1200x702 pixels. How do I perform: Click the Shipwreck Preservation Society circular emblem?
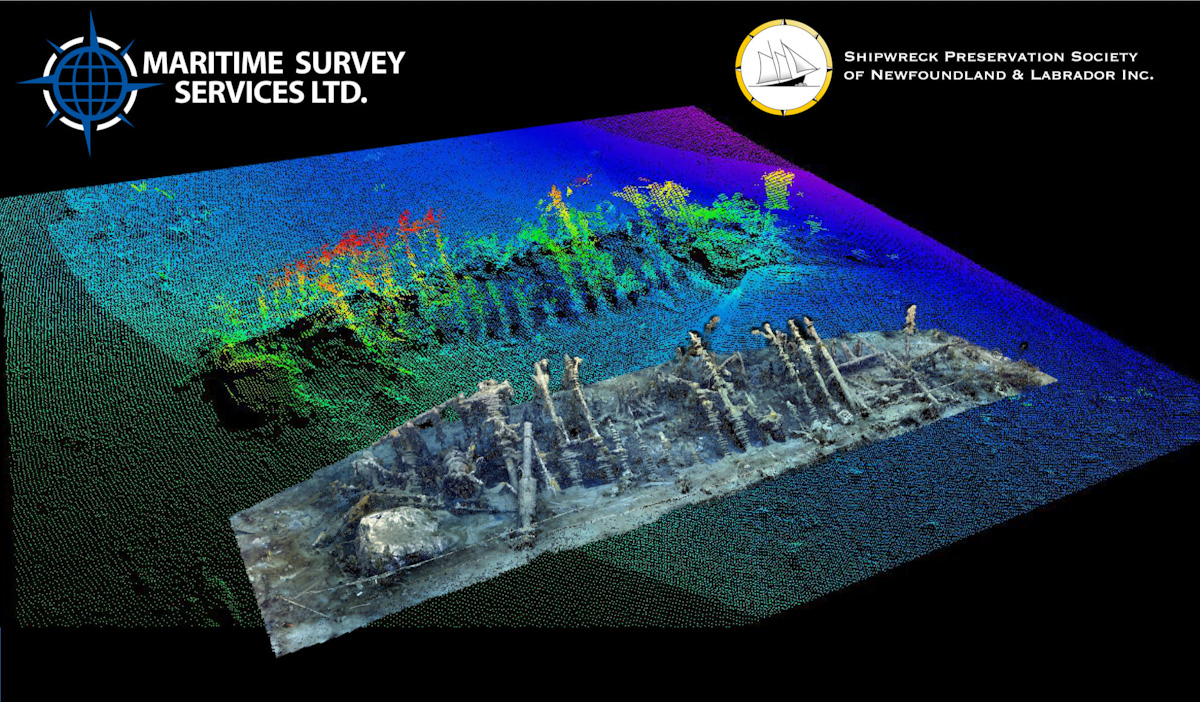click(x=783, y=62)
